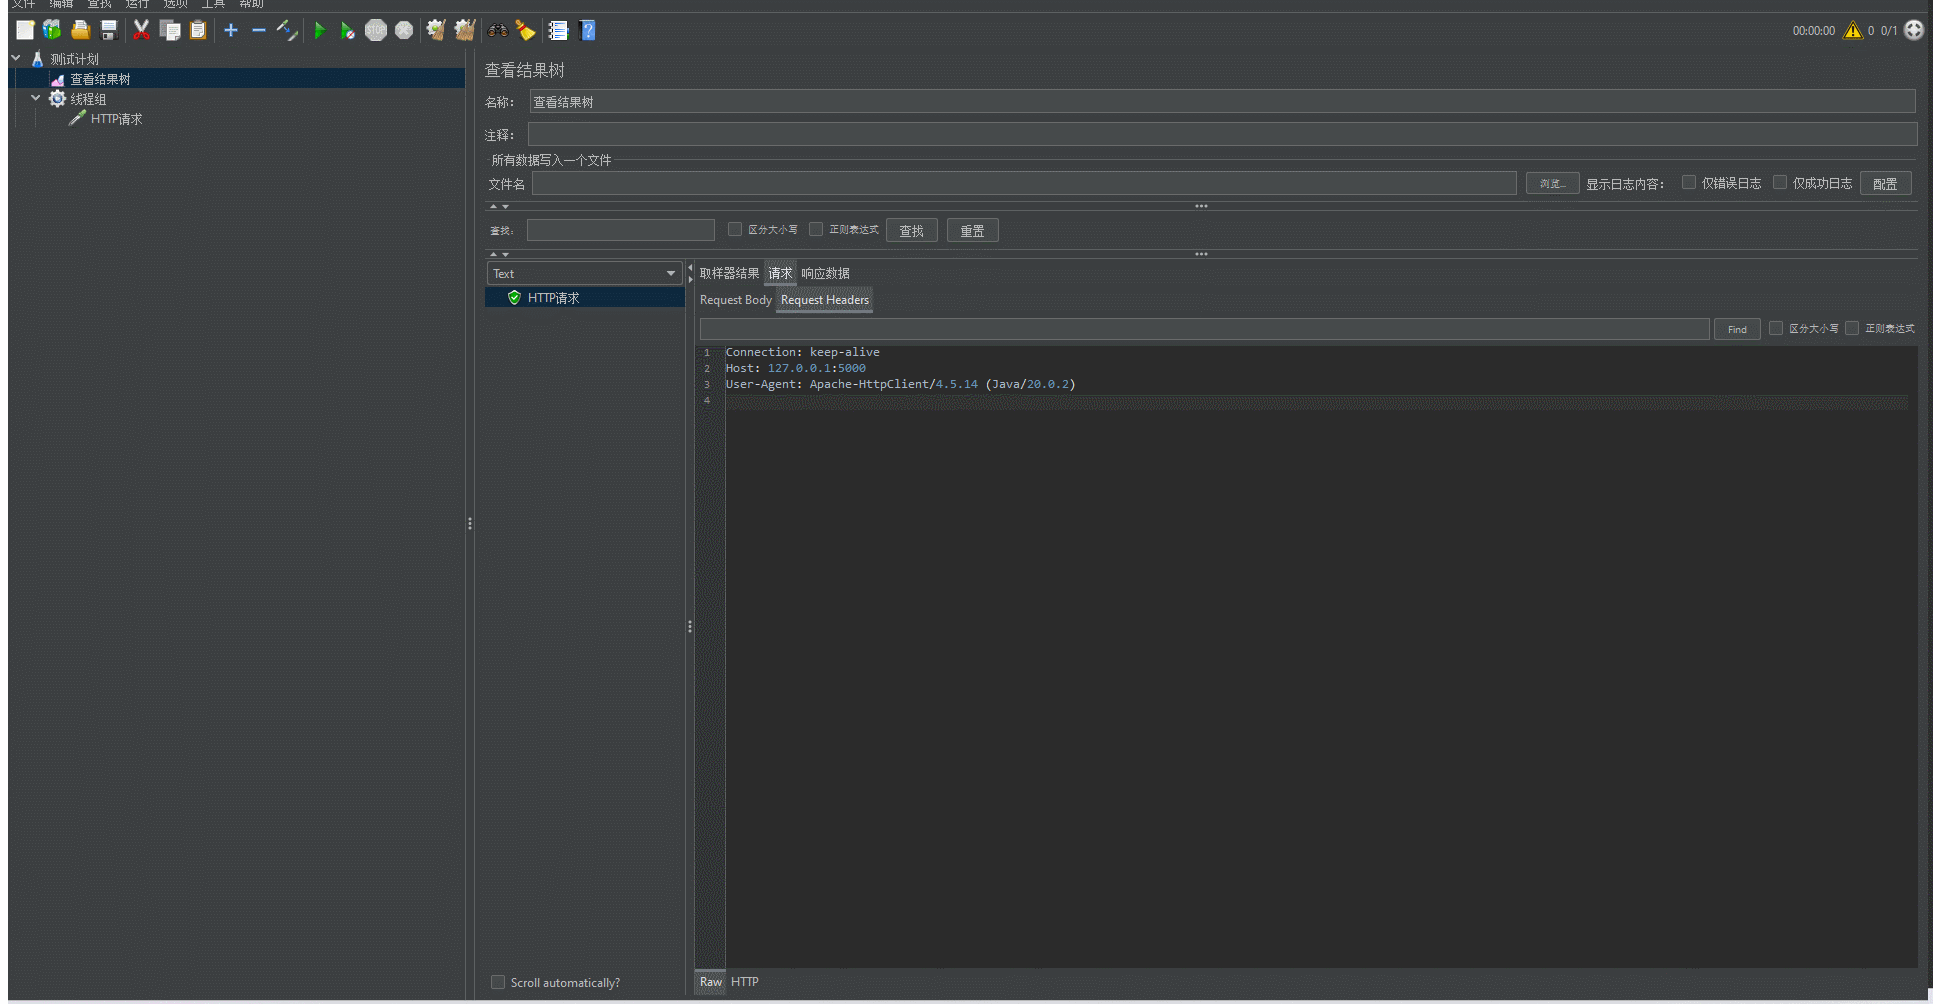Check 正则表达式 next to the Find button
The height and width of the screenshot is (1004, 1933).
pos(1852,328)
